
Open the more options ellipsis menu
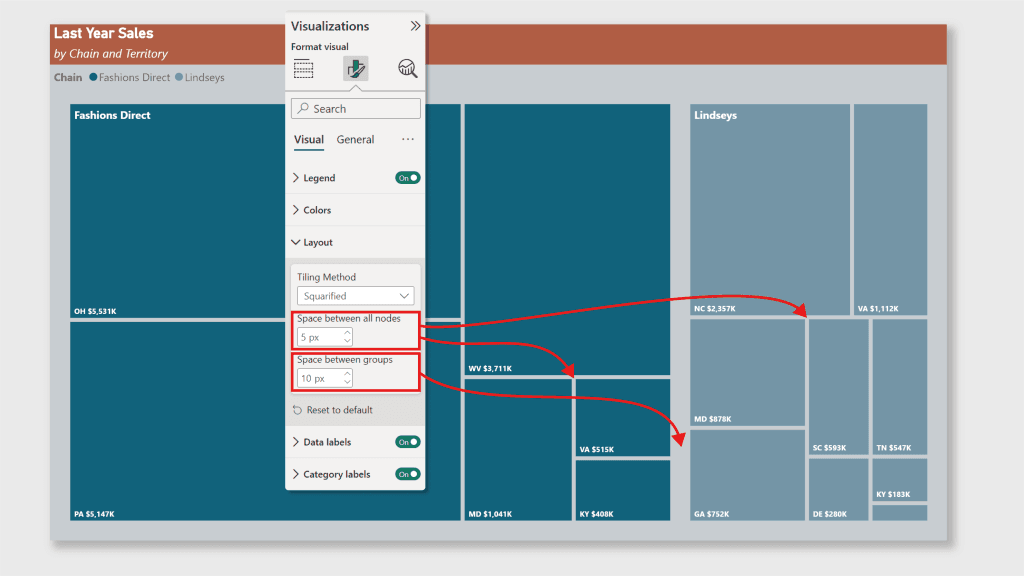click(408, 139)
